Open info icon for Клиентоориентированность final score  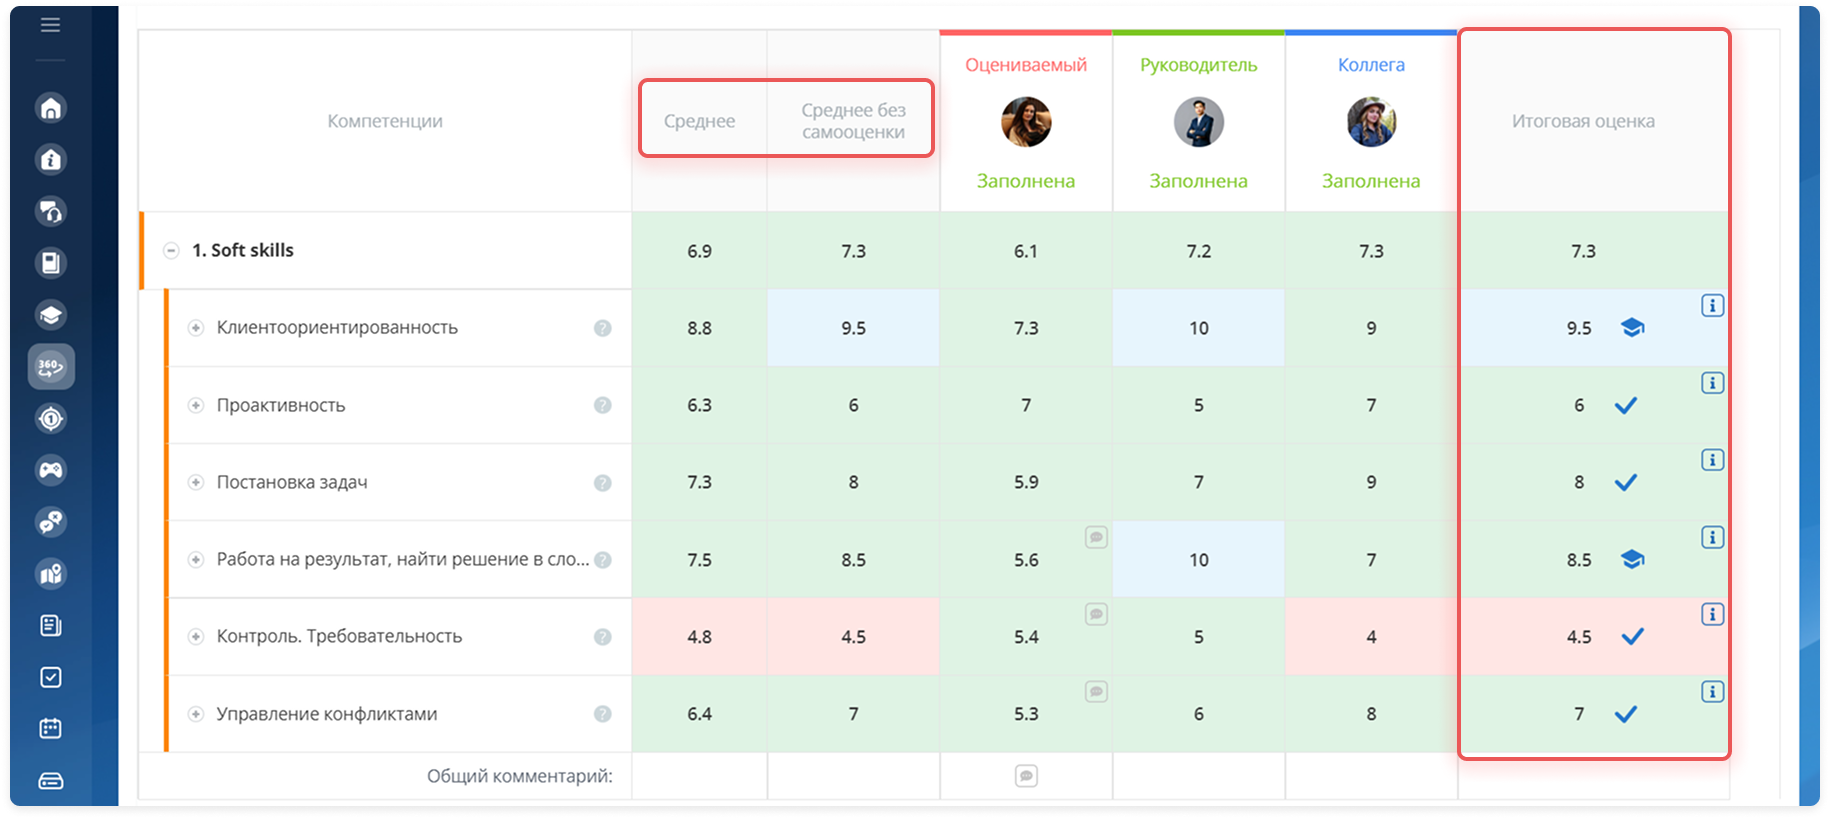(1712, 306)
